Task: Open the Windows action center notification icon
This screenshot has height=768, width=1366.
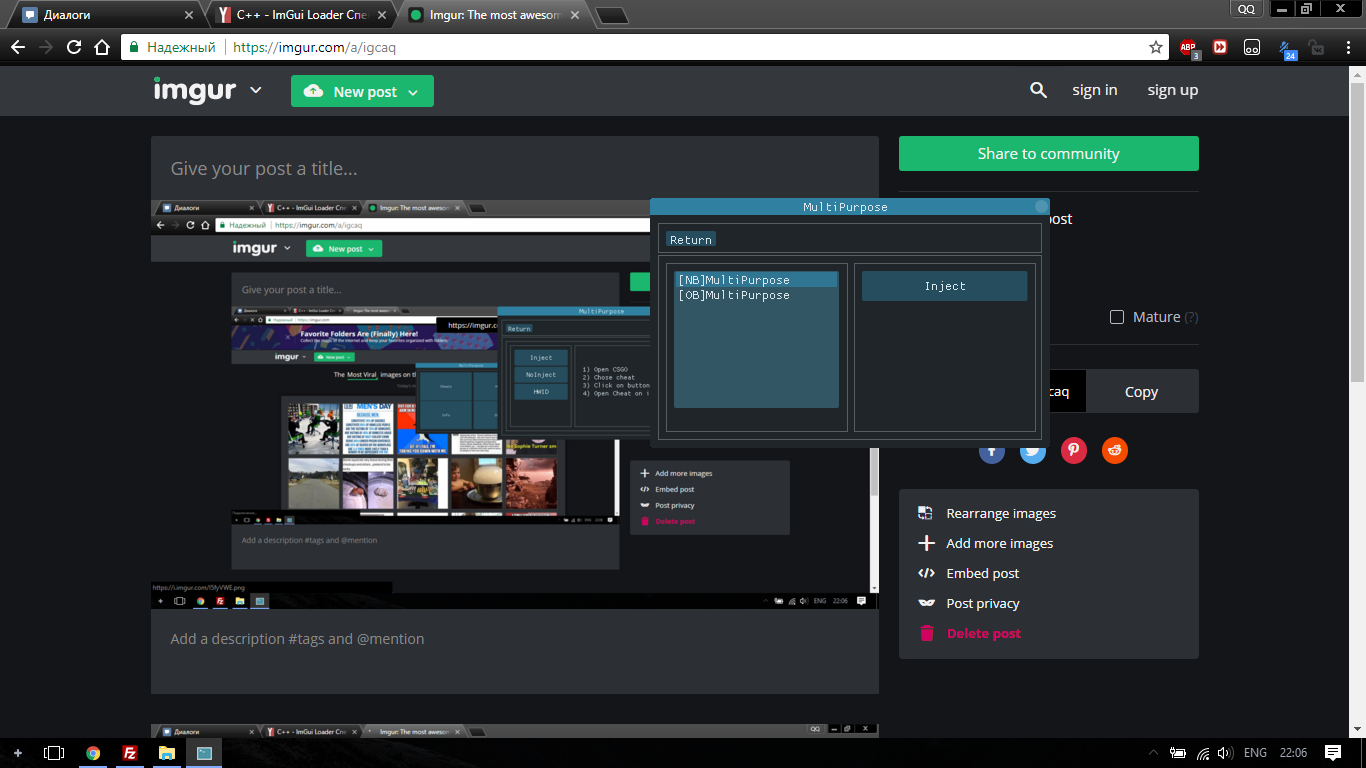Action: [x=1332, y=753]
